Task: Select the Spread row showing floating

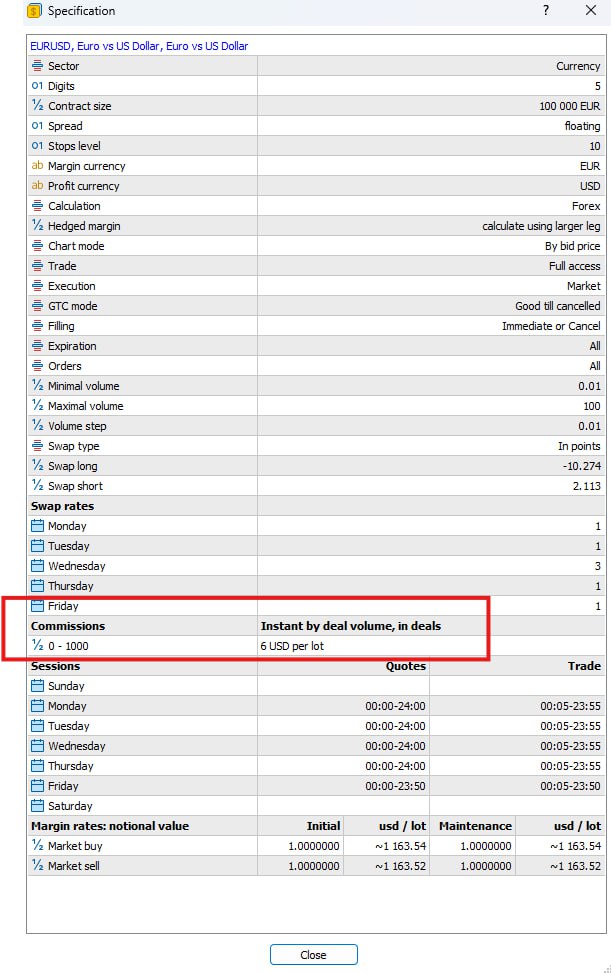Action: [x=316, y=126]
